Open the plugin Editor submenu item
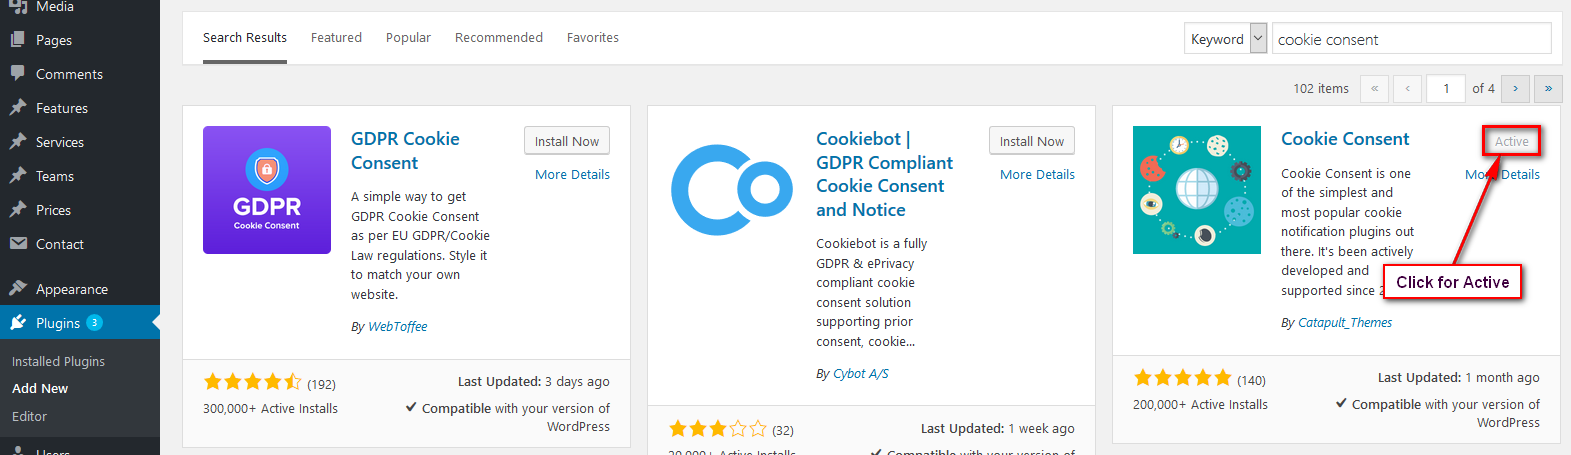Screen dimensions: 1571x455 [30, 416]
